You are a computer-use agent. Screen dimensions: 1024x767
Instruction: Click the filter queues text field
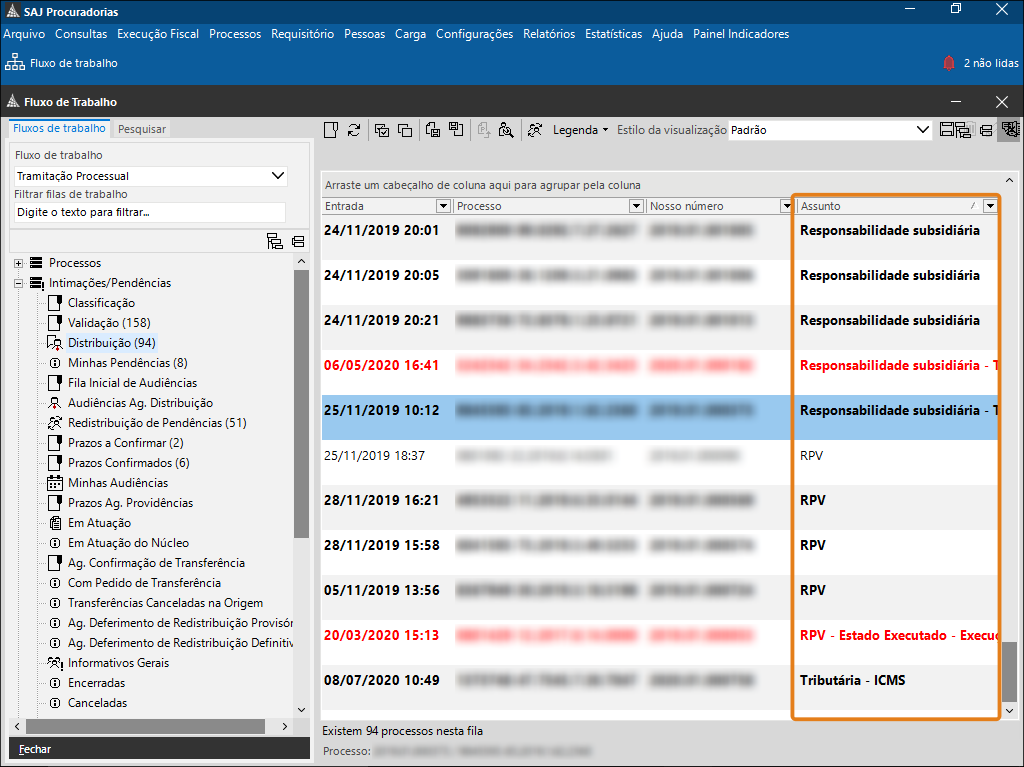pyautogui.click(x=150, y=212)
